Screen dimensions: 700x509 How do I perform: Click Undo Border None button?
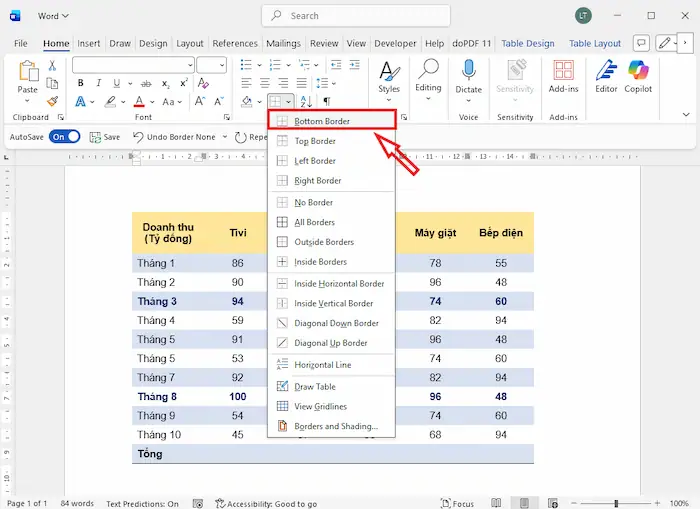(176, 137)
